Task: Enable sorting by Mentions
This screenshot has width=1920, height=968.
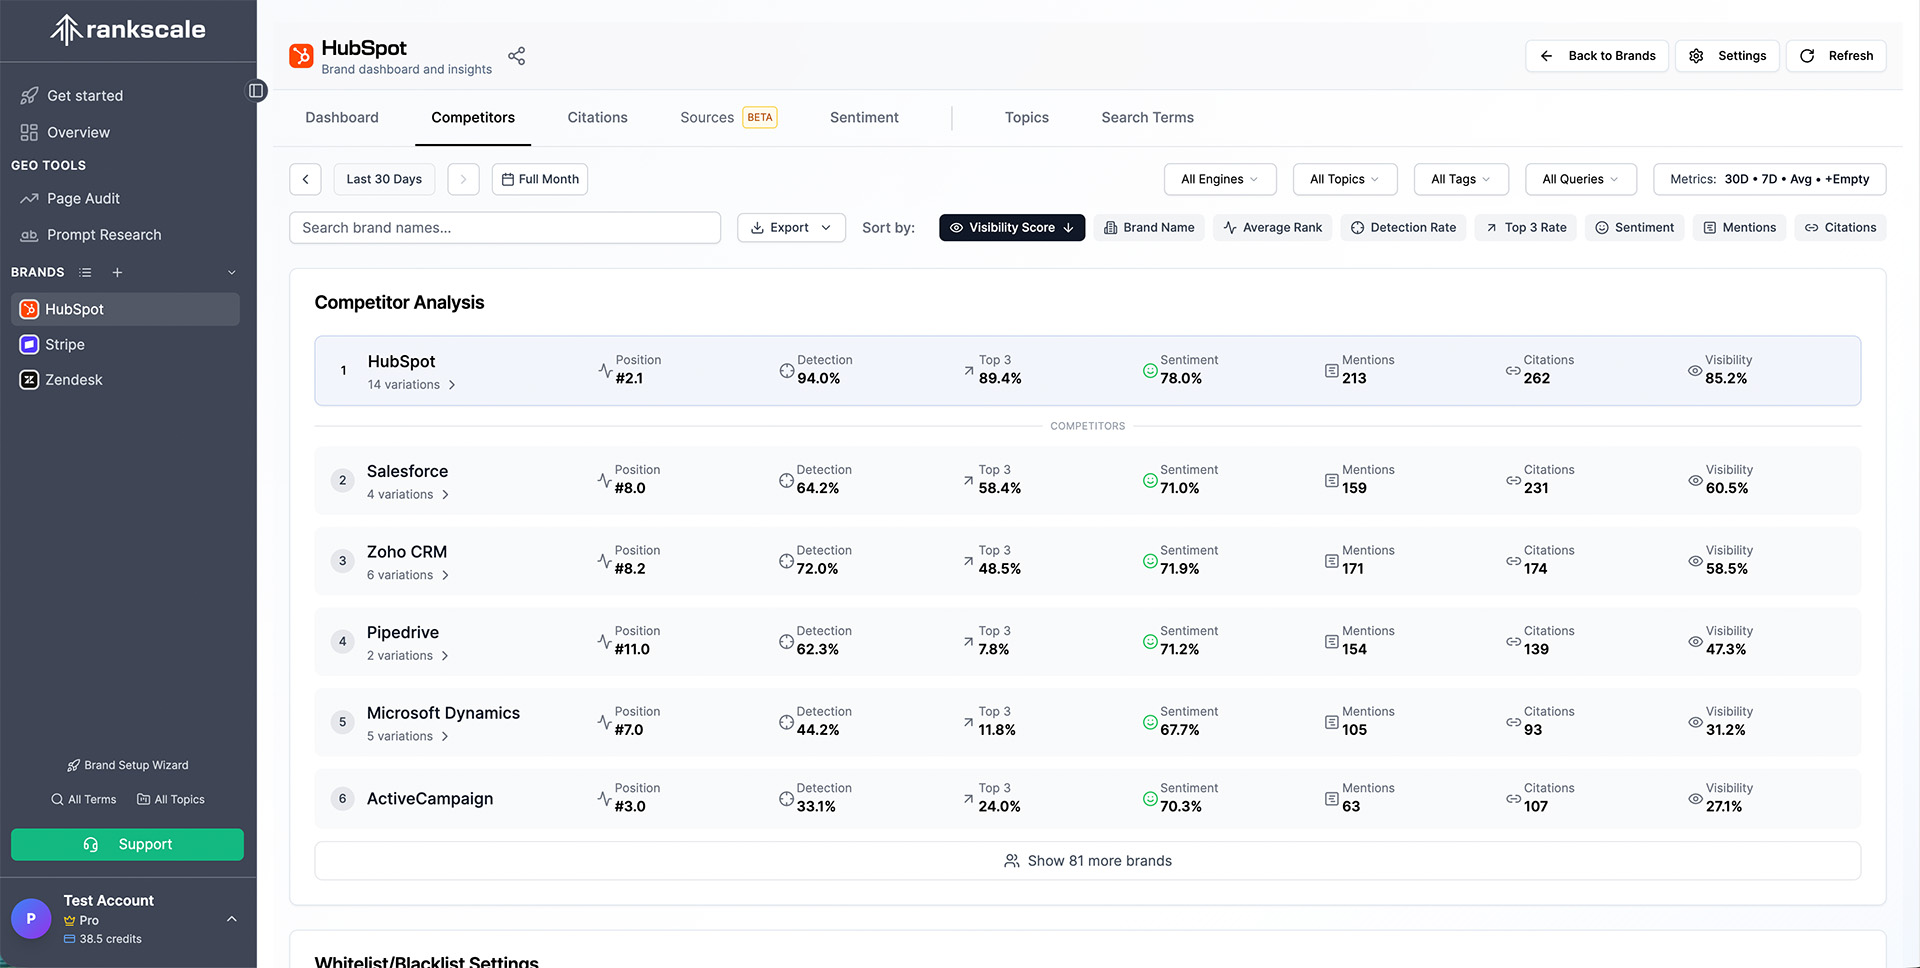Action: click(1740, 227)
